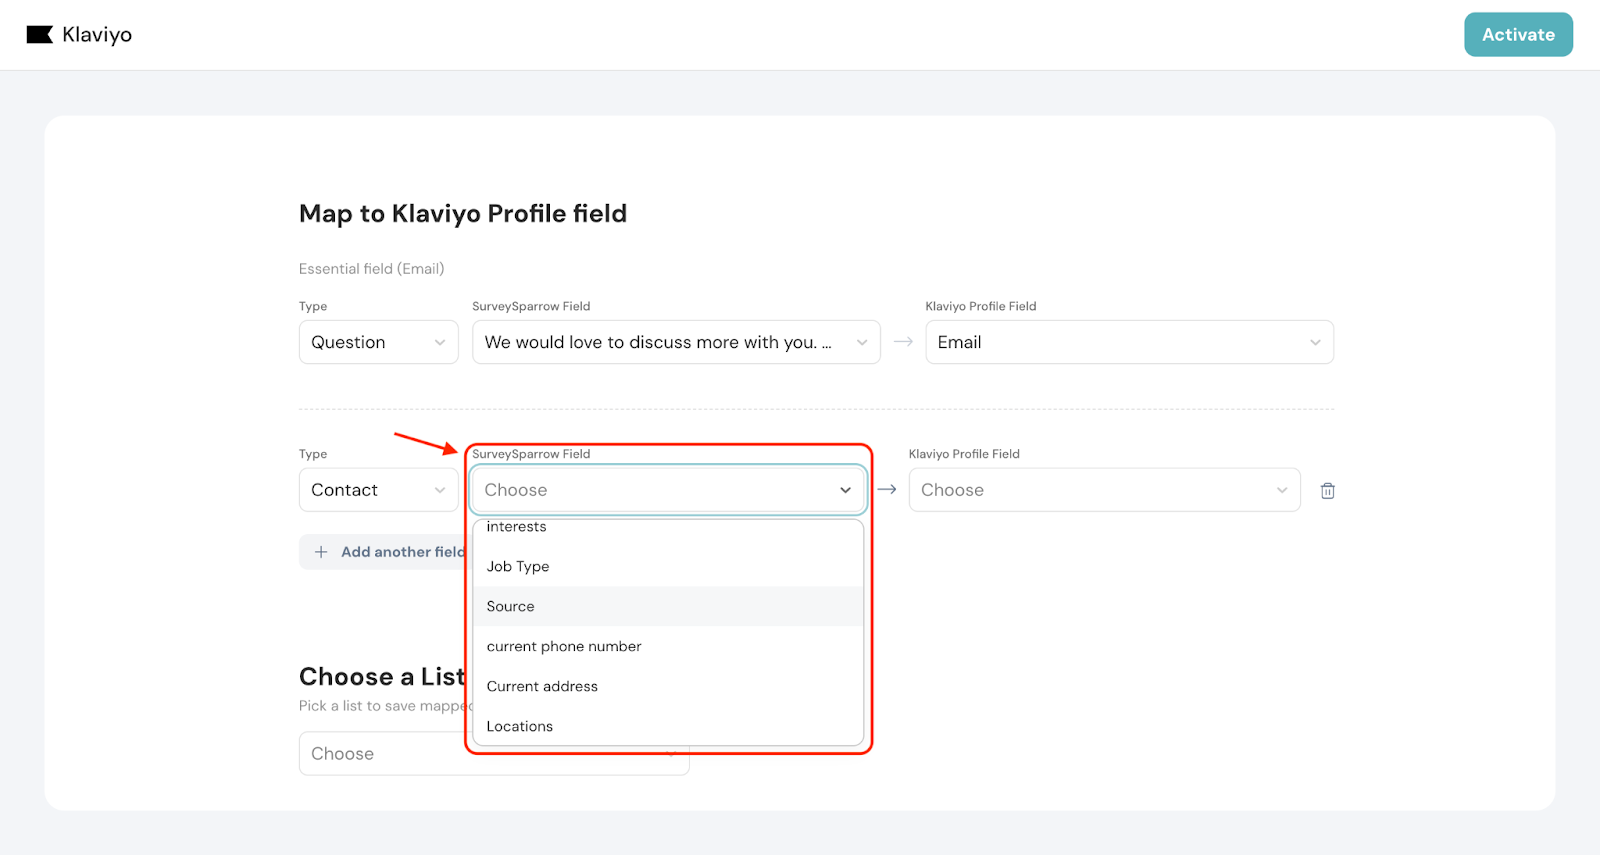Select Job Type from the dropdown list
This screenshot has height=855, width=1600.
pos(518,567)
